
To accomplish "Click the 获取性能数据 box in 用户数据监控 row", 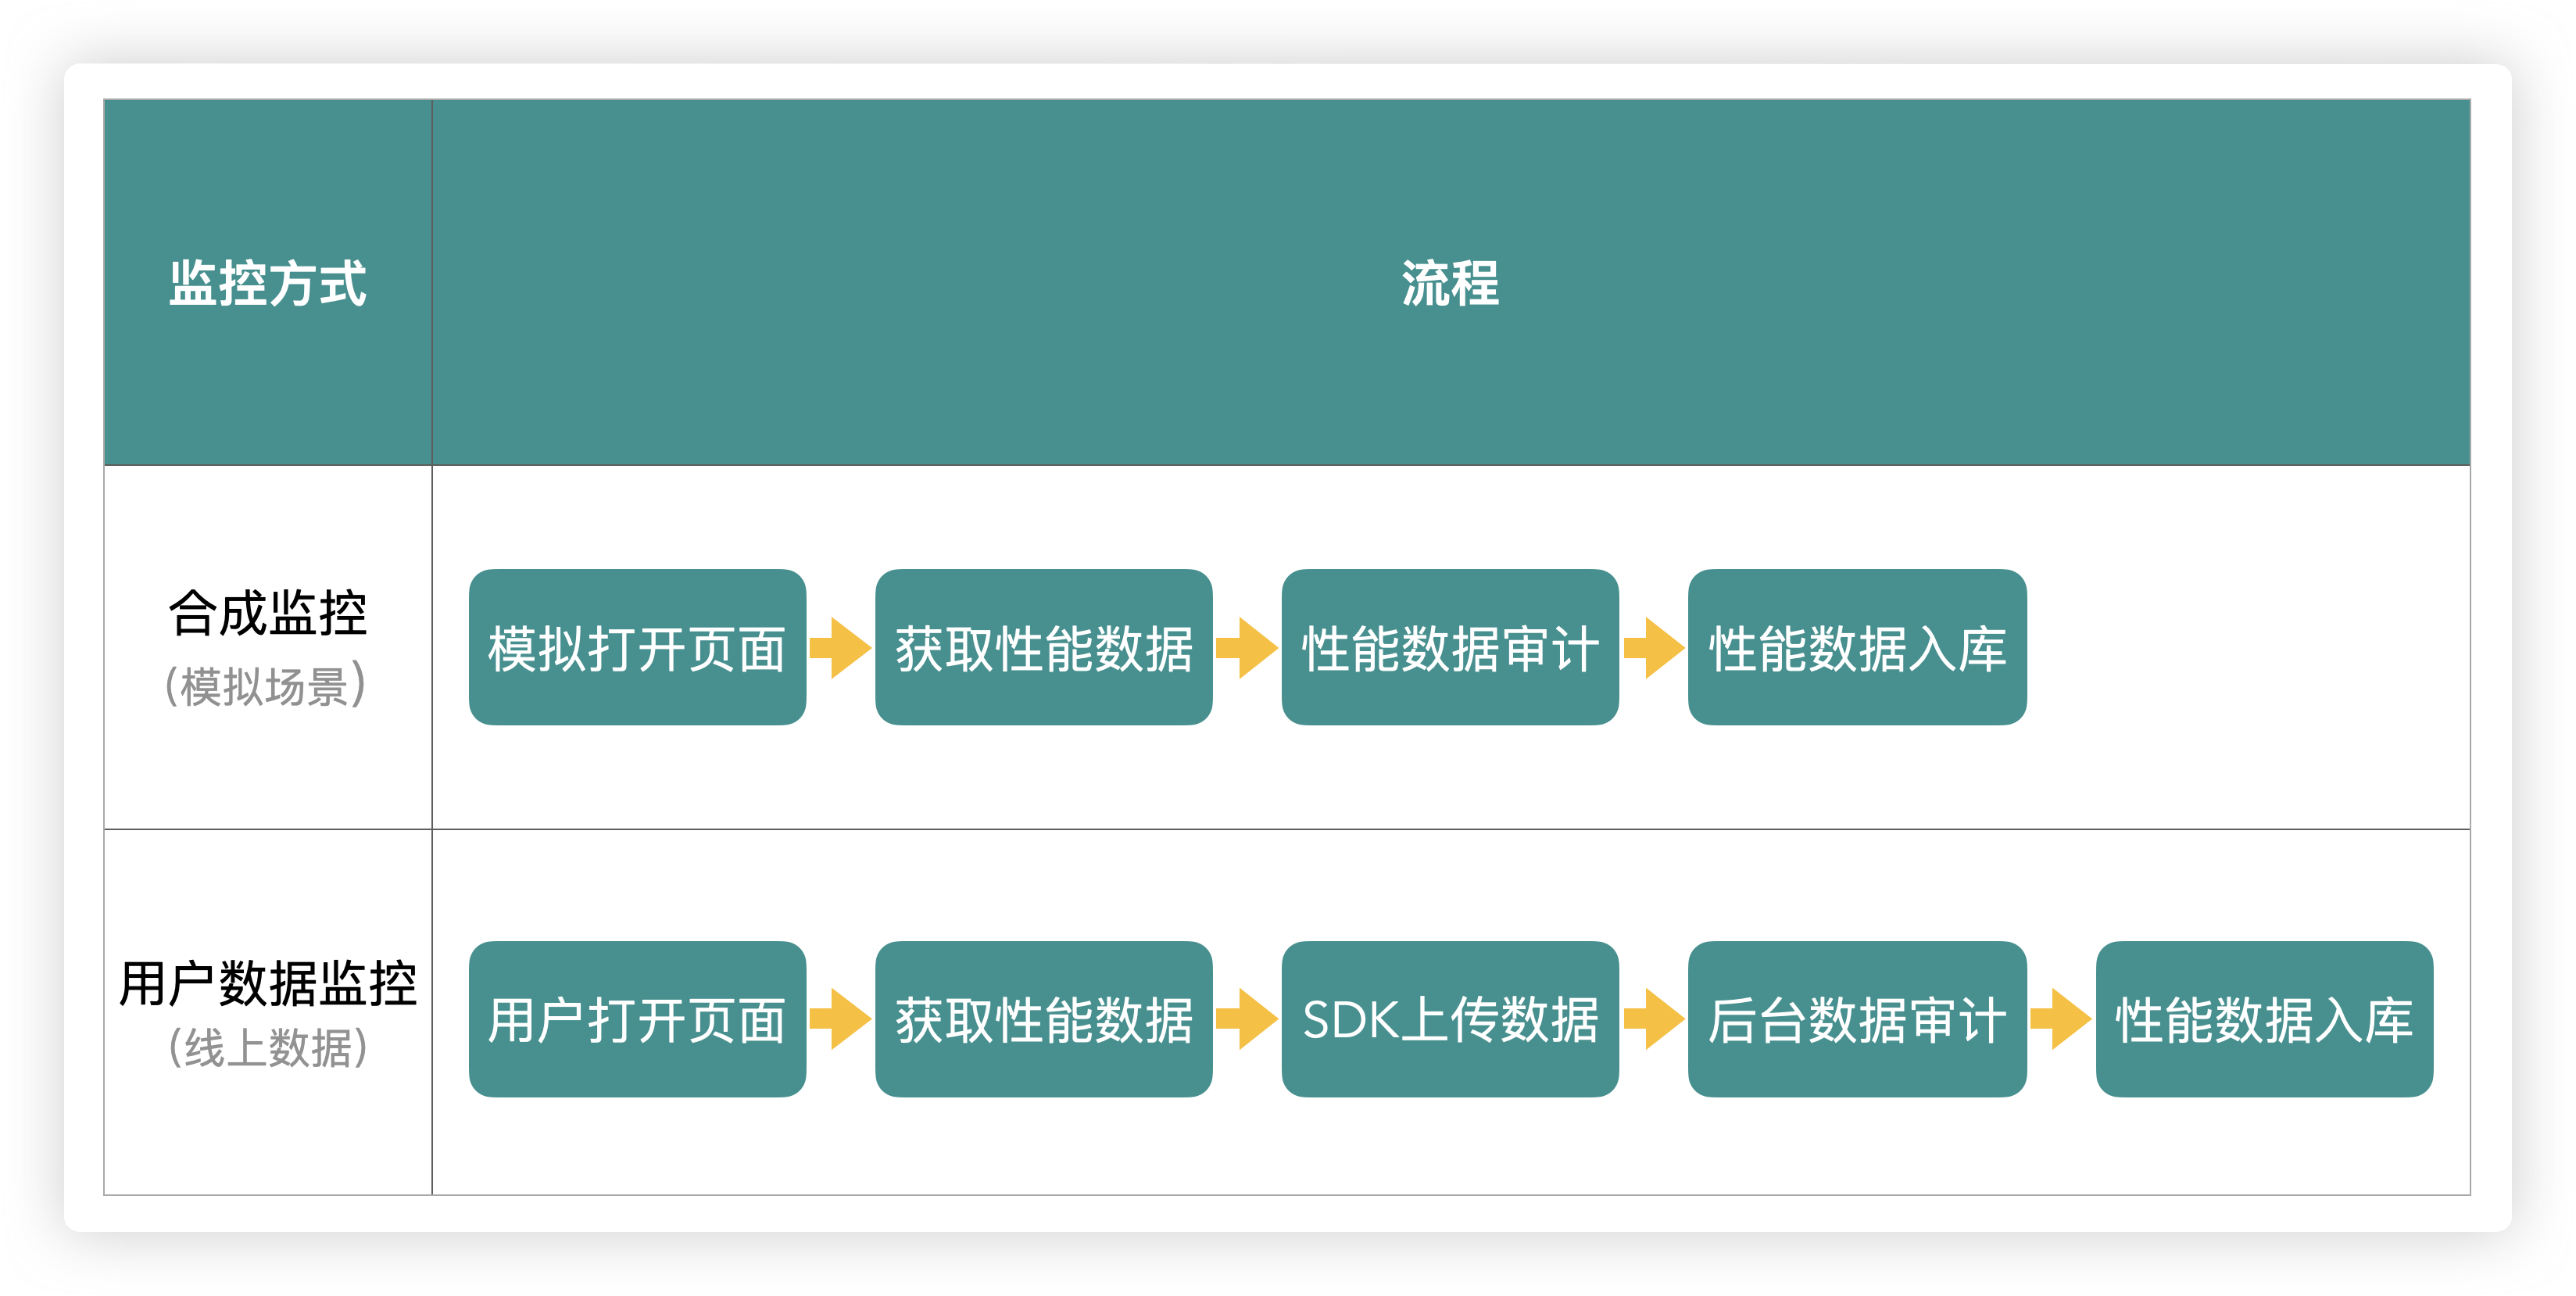I will [x=1044, y=1019].
